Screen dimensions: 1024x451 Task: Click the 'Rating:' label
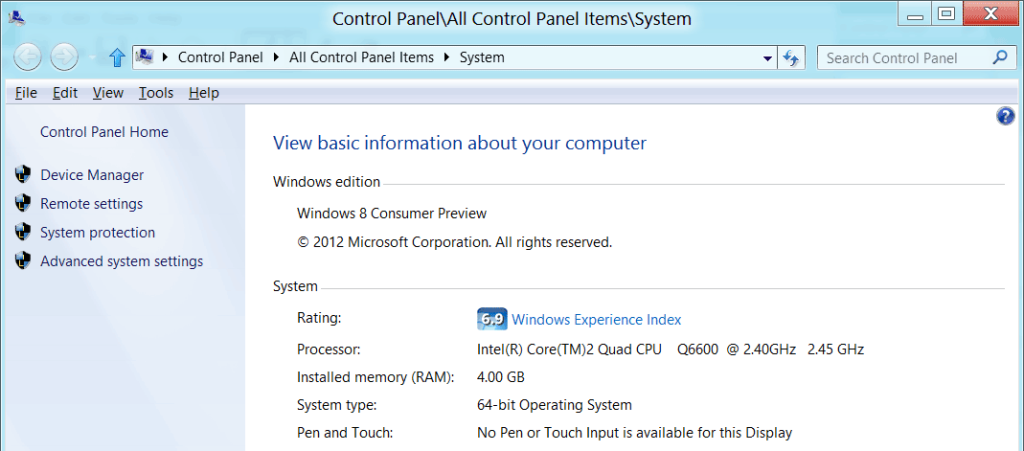tap(319, 318)
